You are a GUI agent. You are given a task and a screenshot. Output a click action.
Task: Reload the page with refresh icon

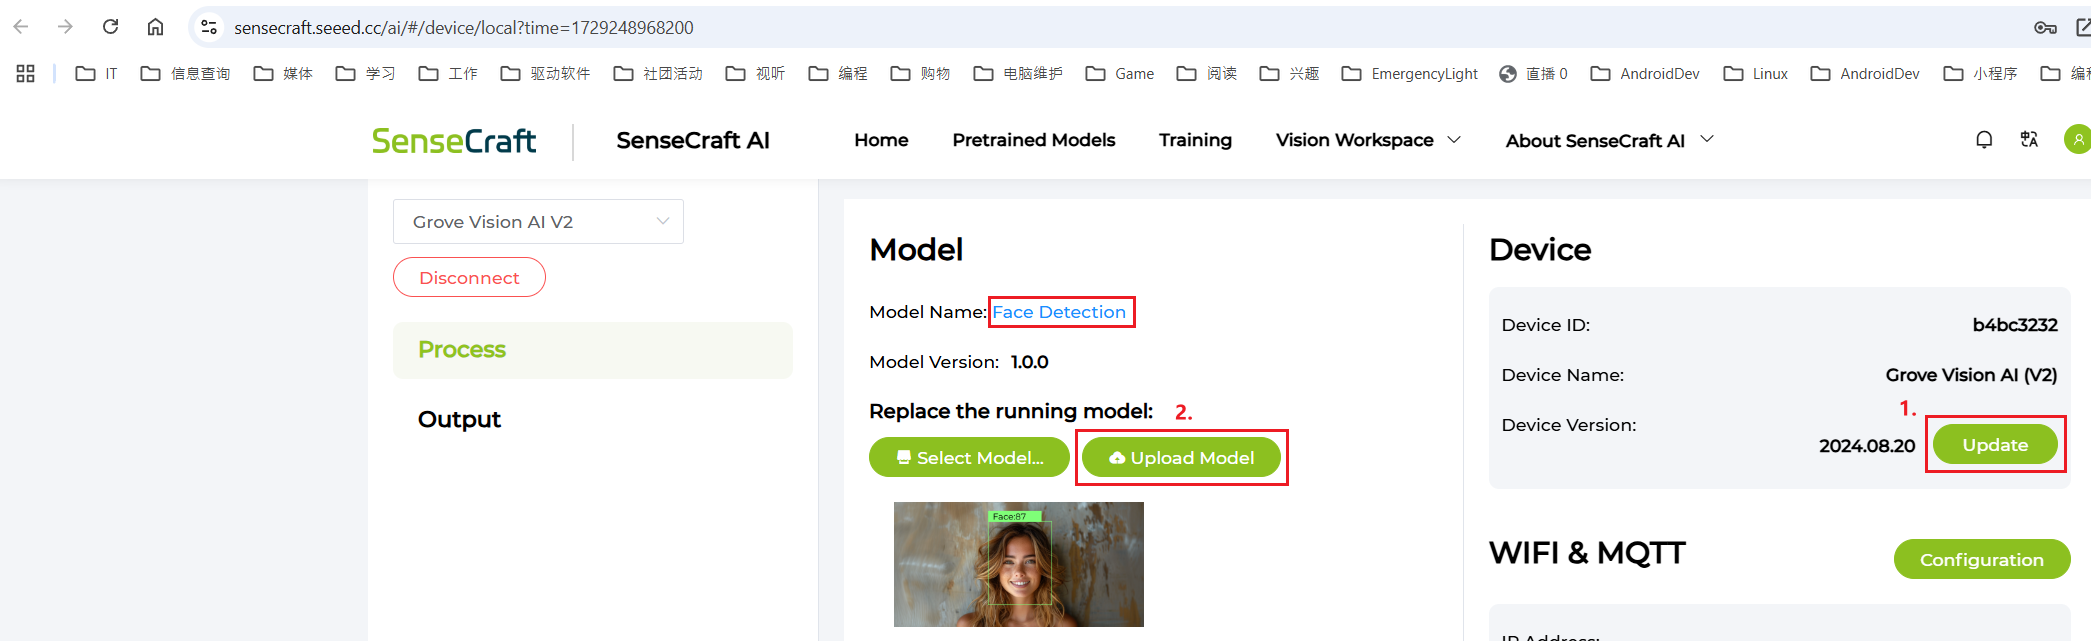(111, 27)
